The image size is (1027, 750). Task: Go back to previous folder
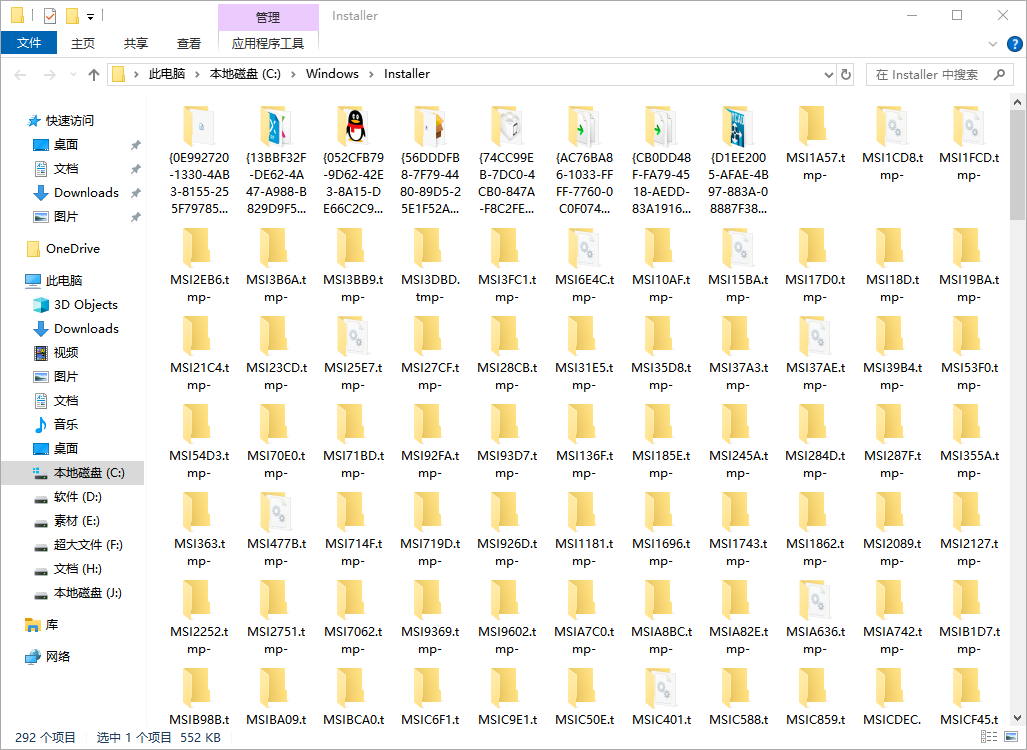click(20, 75)
